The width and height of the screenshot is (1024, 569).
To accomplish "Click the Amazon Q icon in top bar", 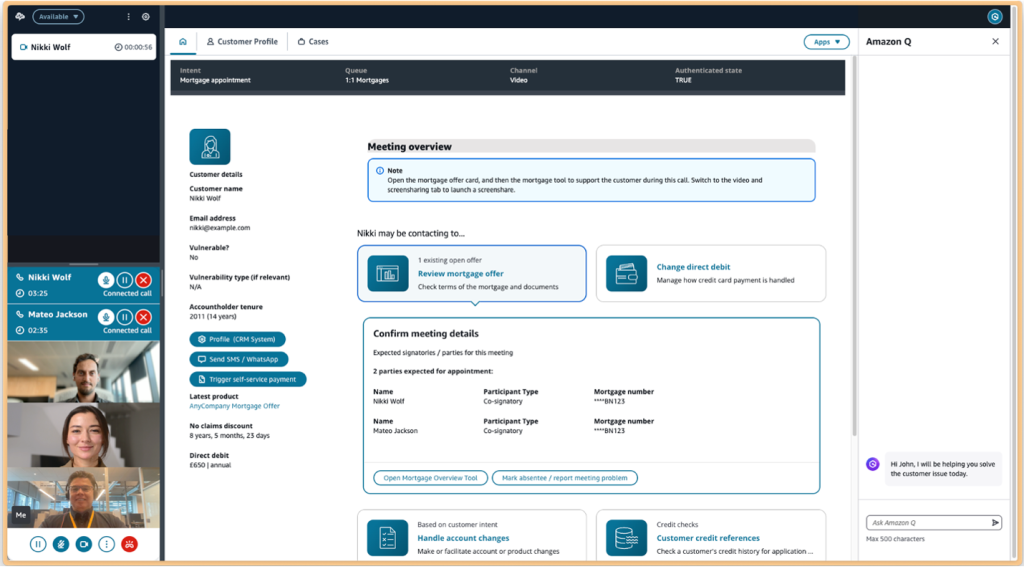I will click(995, 17).
